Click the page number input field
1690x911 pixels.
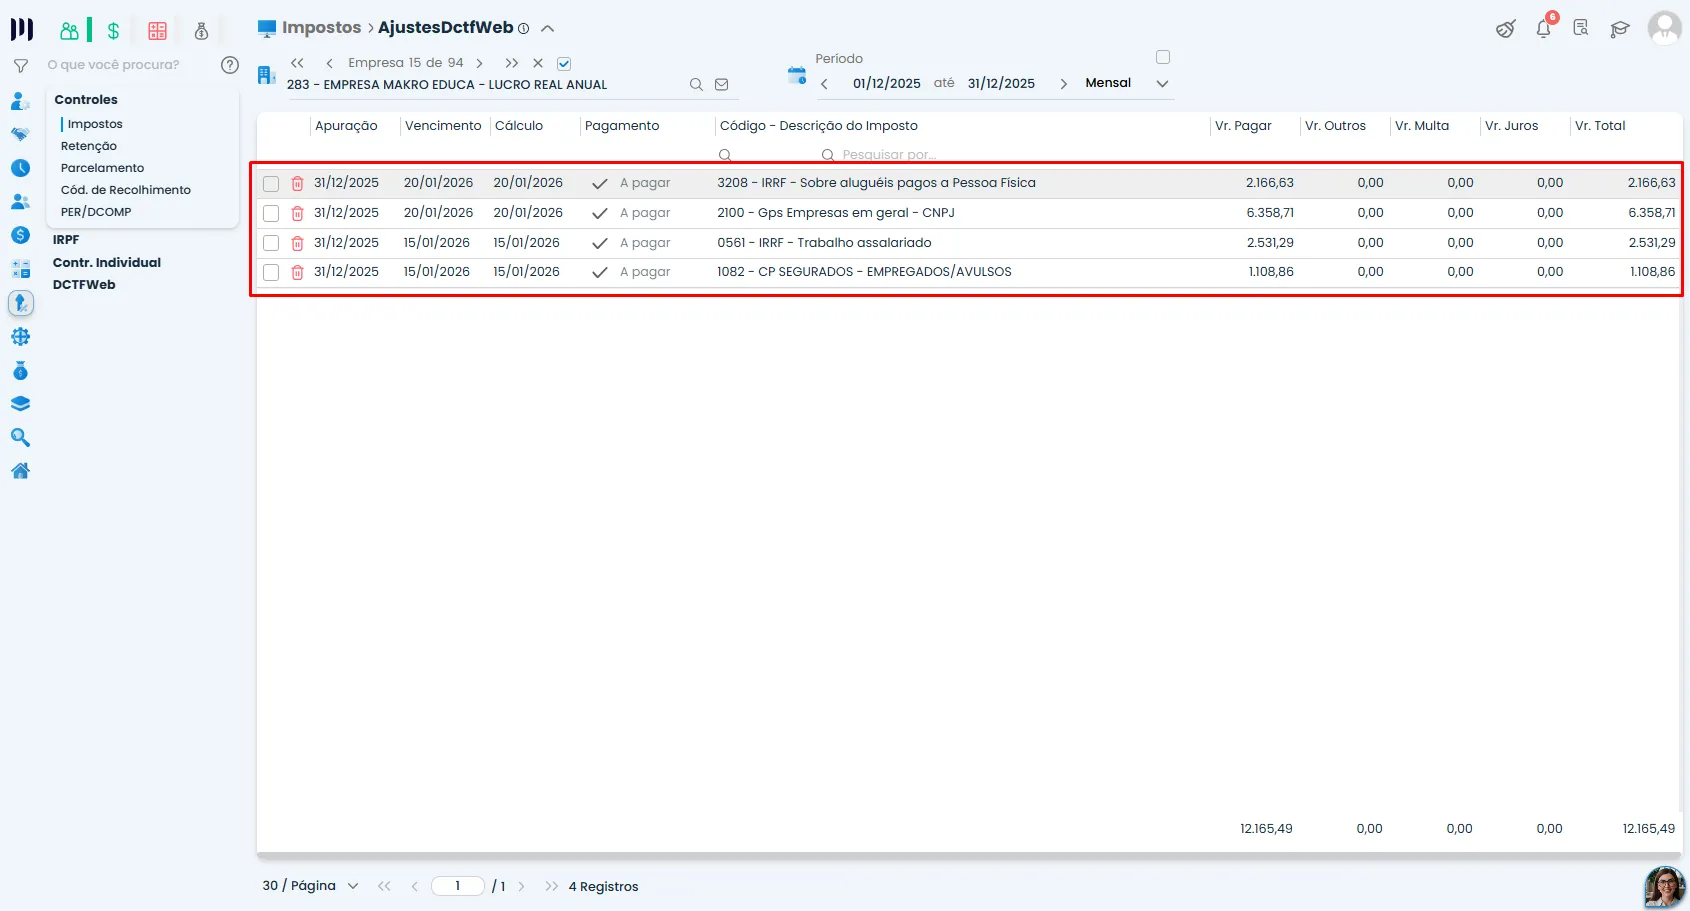point(458,886)
